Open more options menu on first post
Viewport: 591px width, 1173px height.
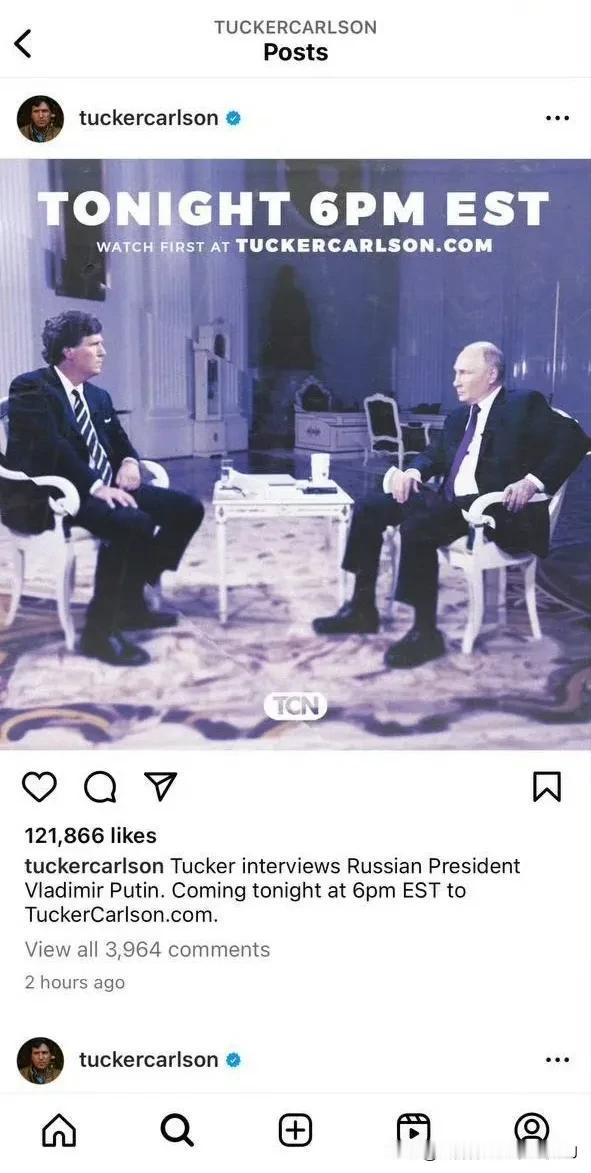[x=557, y=118]
